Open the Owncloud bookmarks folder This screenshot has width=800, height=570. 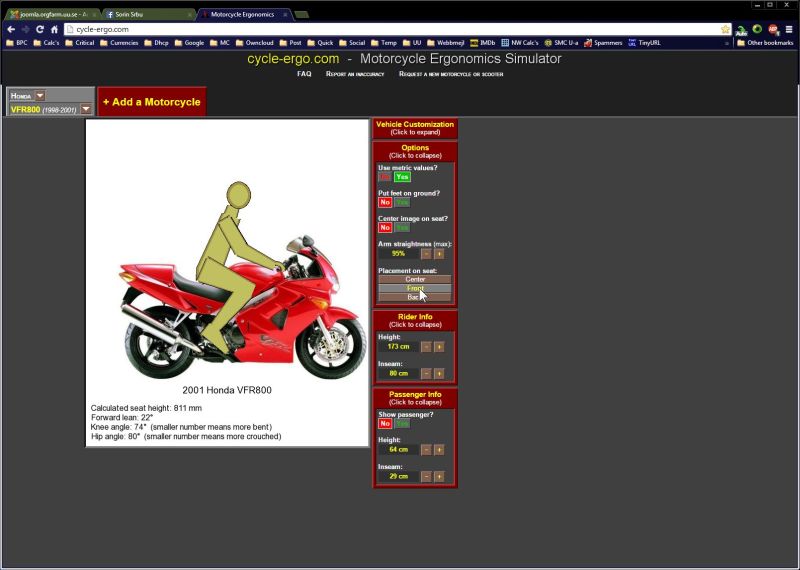(x=255, y=43)
